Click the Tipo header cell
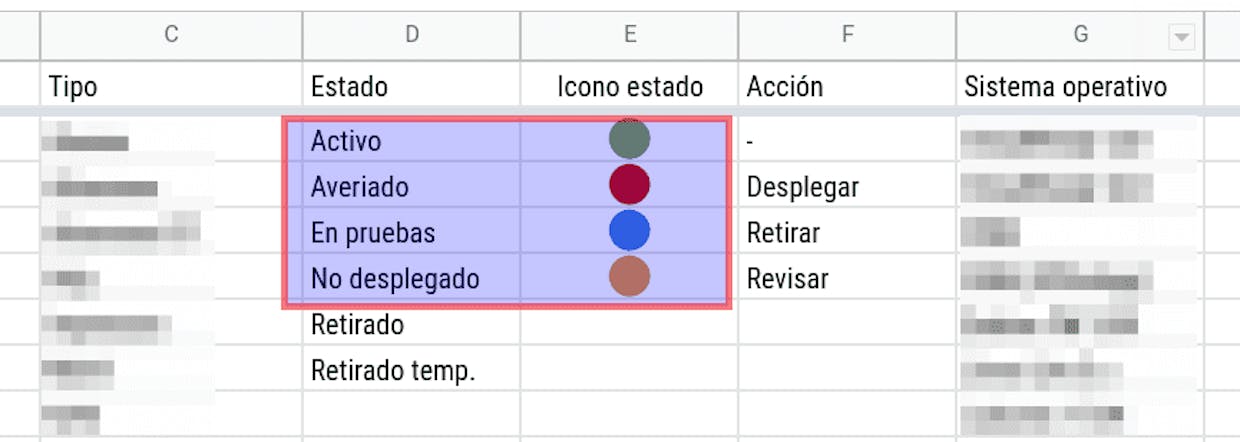 [x=171, y=86]
